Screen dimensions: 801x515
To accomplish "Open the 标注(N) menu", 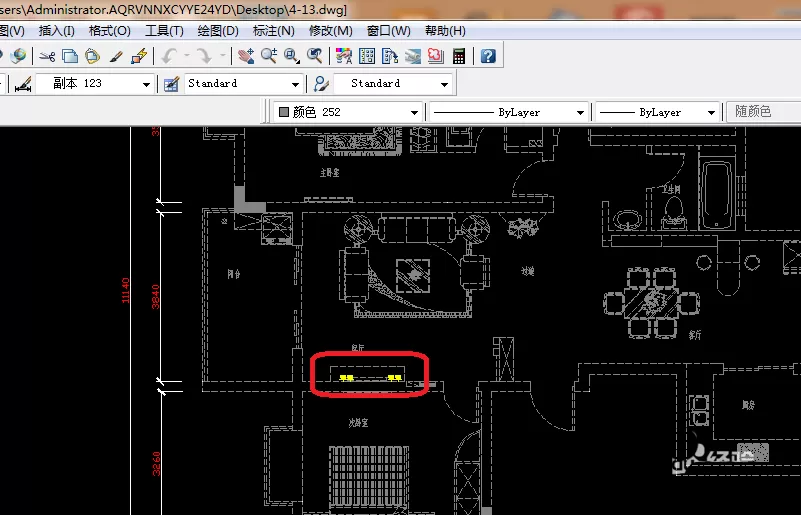I will [273, 31].
